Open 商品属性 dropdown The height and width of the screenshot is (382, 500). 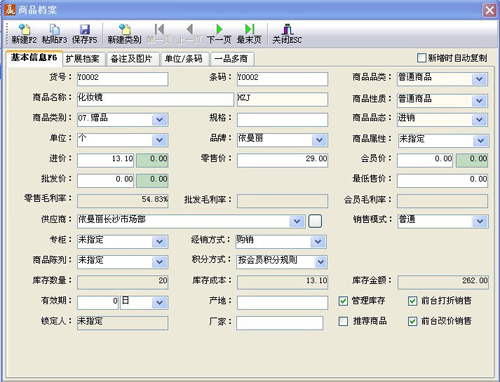point(481,141)
